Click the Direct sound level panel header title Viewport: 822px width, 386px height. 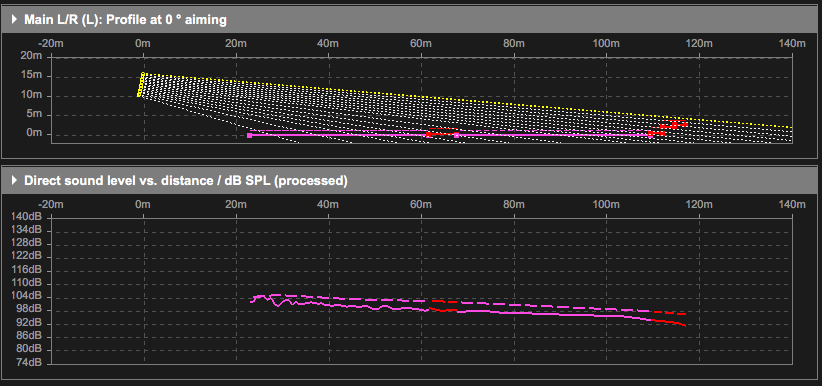click(x=186, y=181)
